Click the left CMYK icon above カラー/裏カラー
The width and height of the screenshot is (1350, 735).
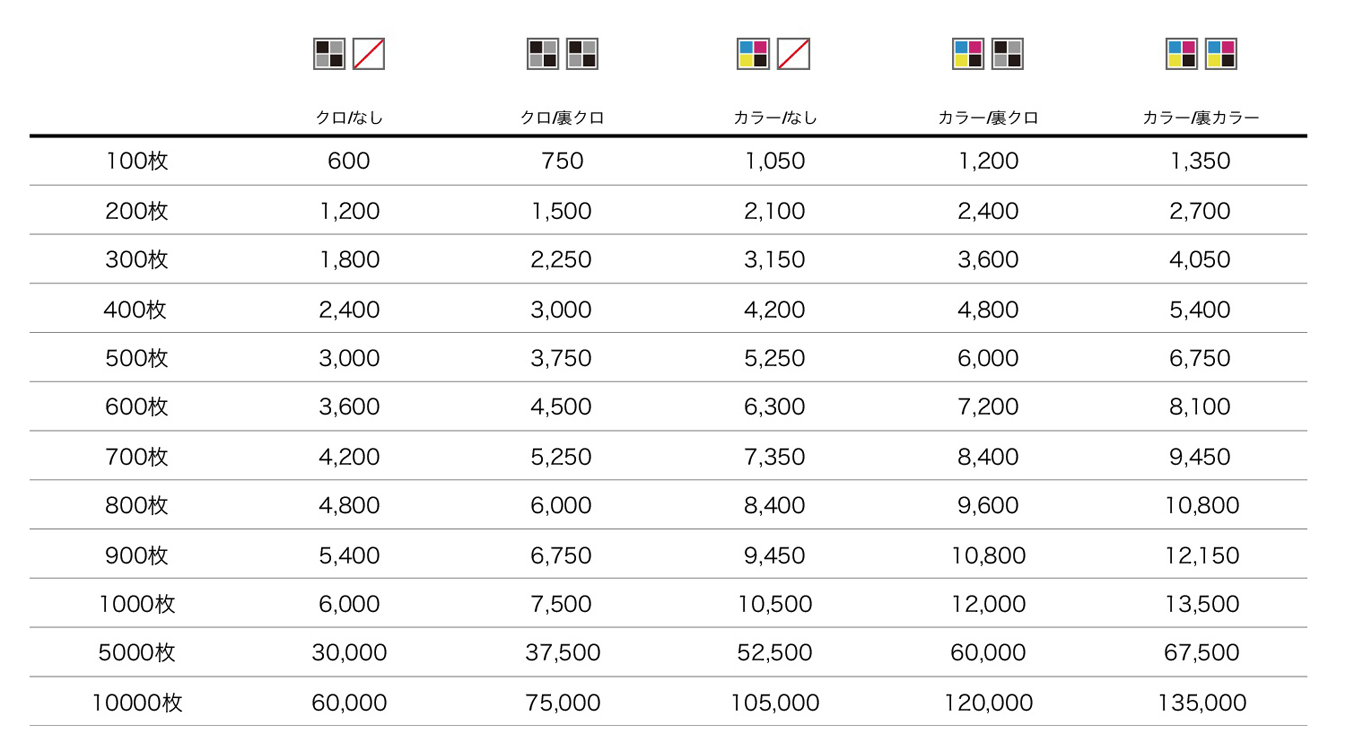point(1181,54)
